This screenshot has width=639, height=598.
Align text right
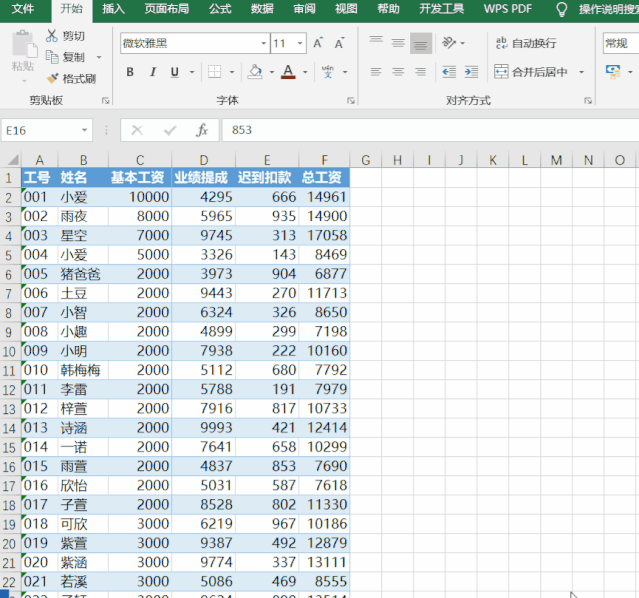(421, 72)
